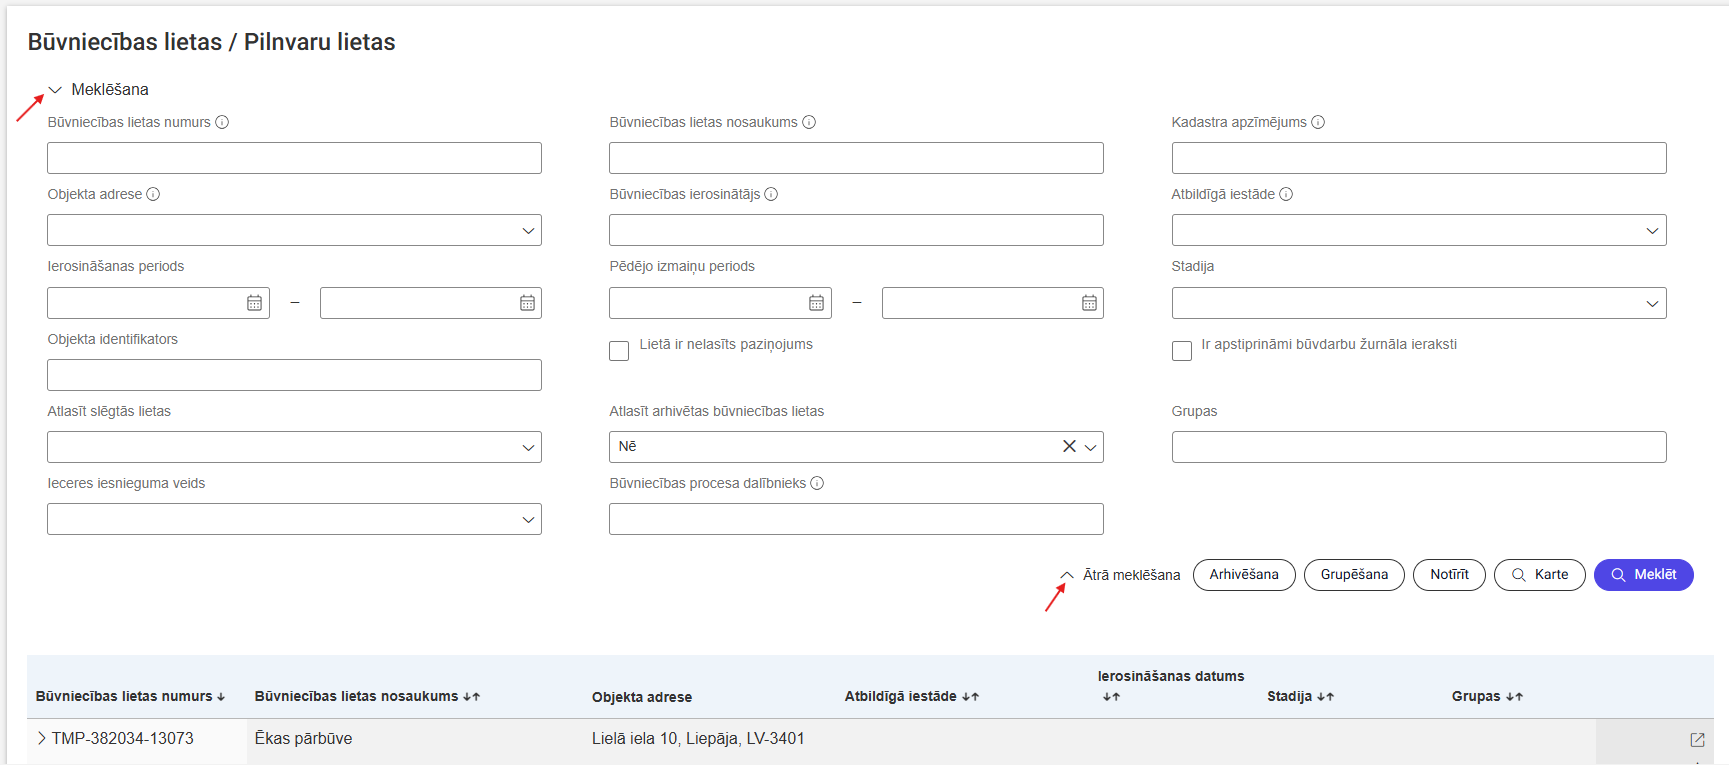
Task: Open calendar for Ierosināšanas periods start date
Action: [254, 303]
